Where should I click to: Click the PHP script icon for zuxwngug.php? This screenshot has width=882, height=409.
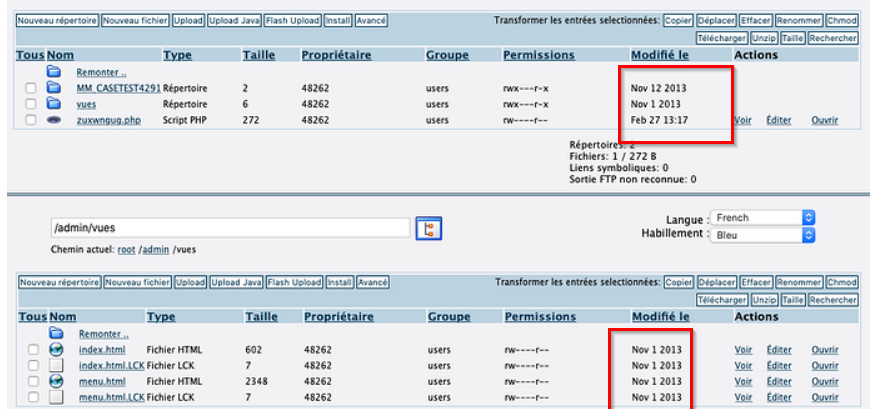pyautogui.click(x=55, y=120)
